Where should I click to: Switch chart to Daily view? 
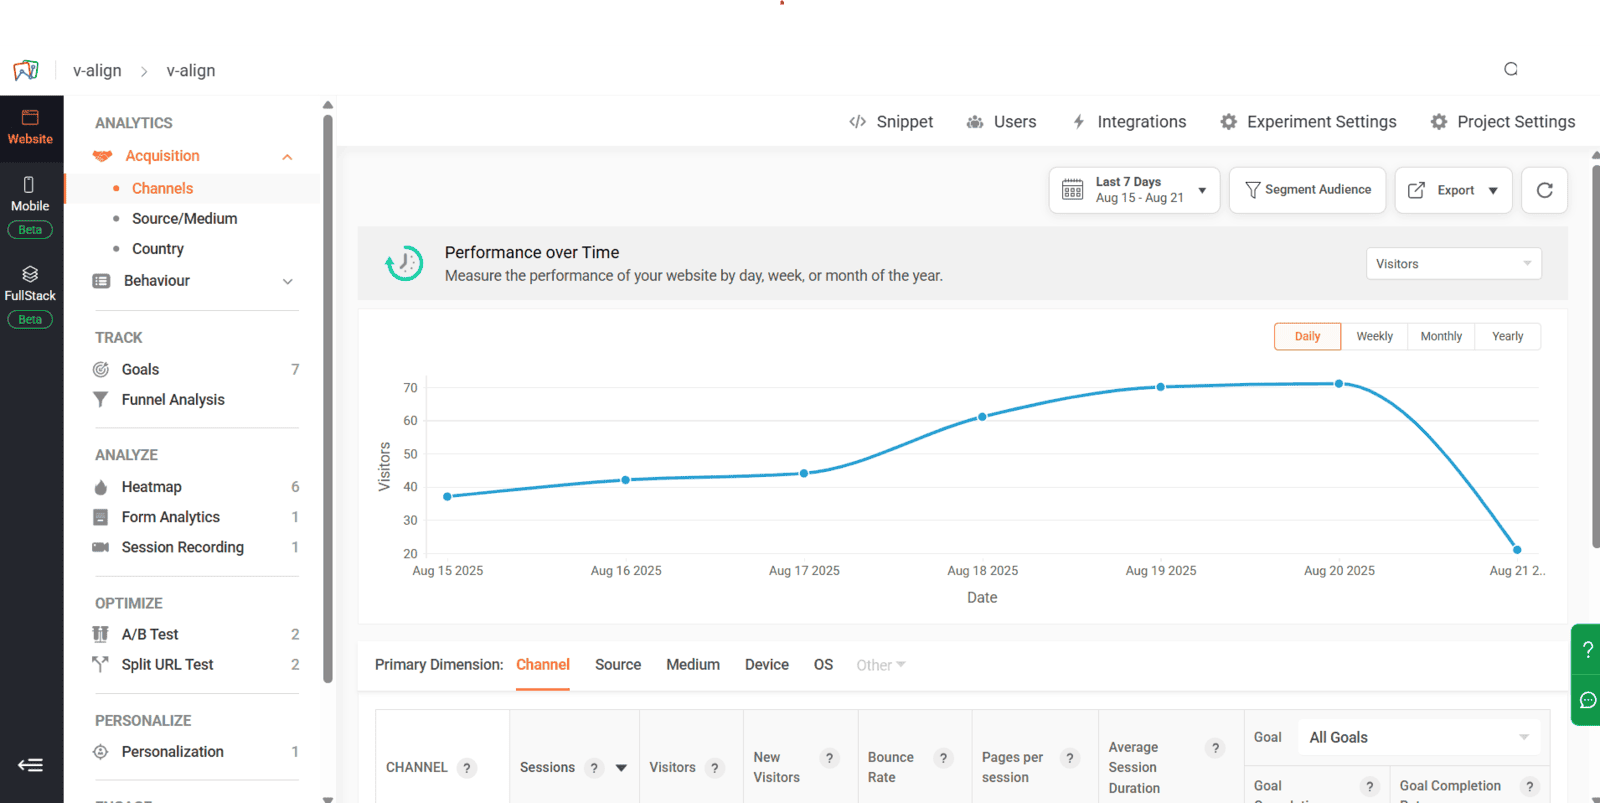click(x=1307, y=336)
